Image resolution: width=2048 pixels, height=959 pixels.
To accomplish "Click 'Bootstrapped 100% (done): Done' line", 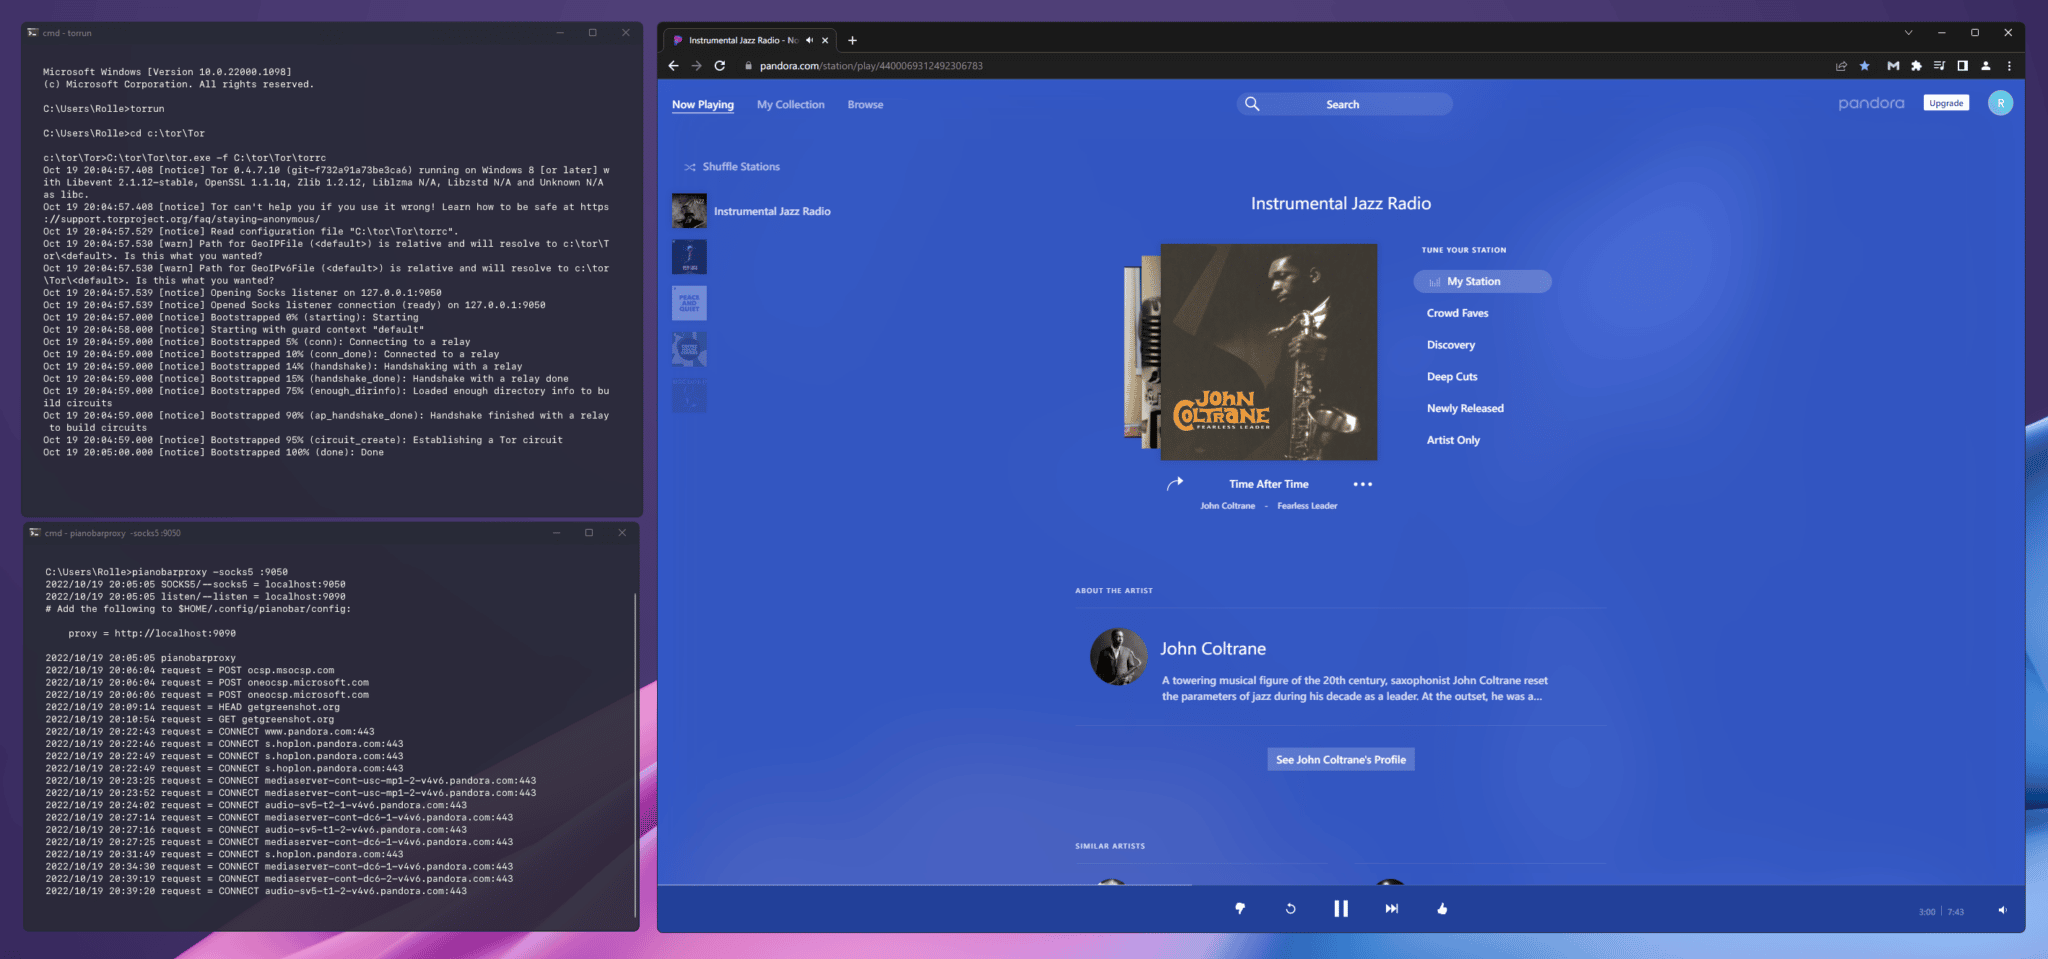I will click(297, 452).
